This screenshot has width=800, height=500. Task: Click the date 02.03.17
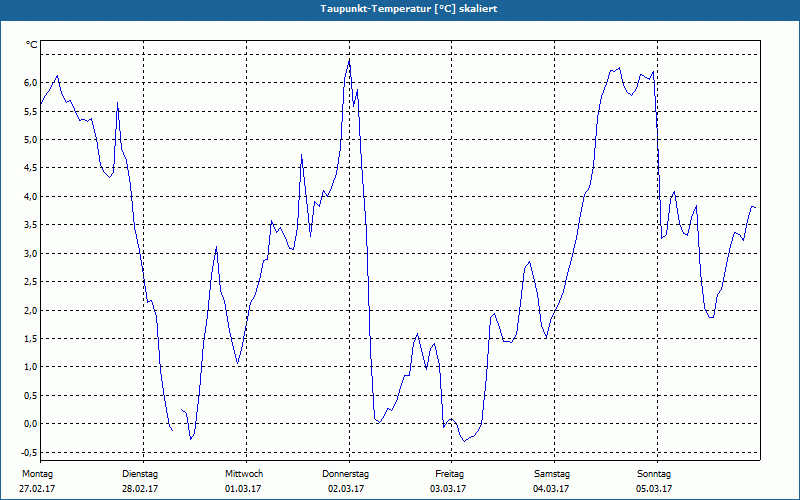coord(346,489)
